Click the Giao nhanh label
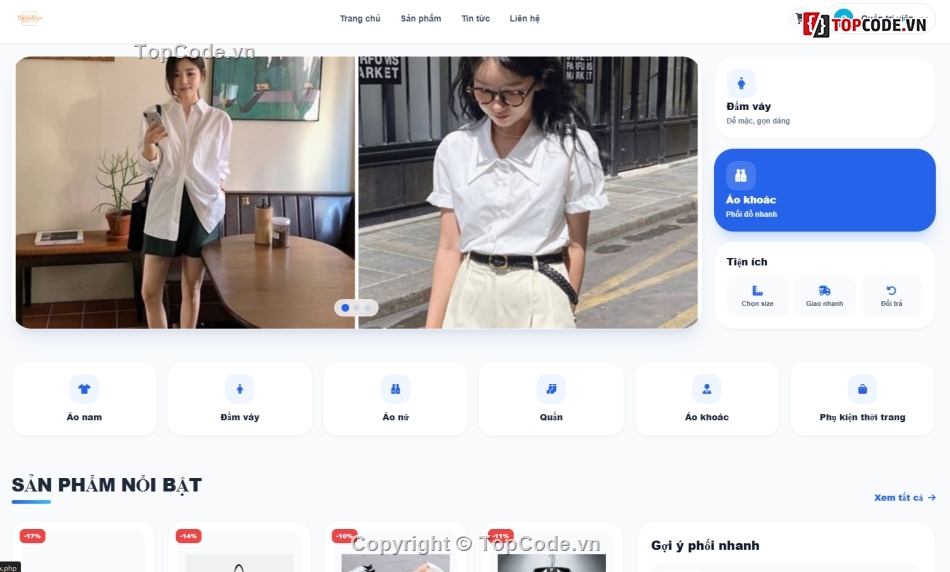Image resolution: width=950 pixels, height=572 pixels. (824, 304)
